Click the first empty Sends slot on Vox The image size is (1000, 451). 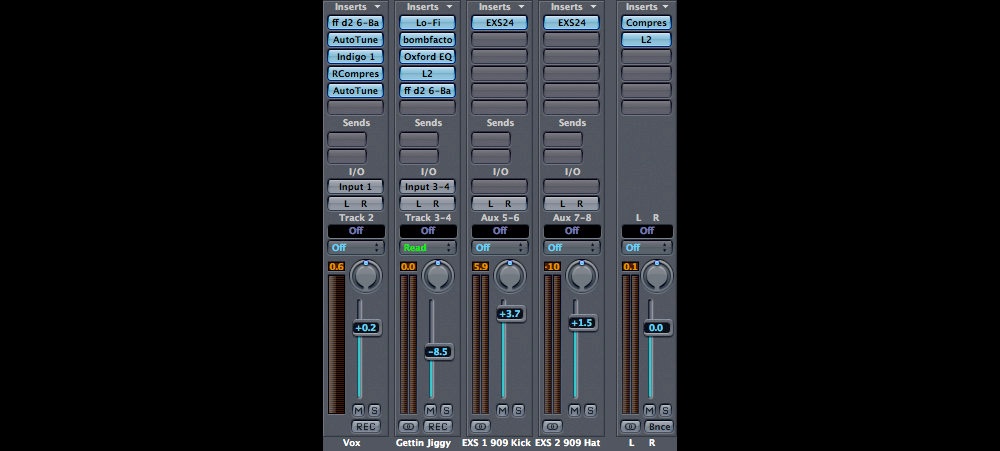pyautogui.click(x=347, y=139)
